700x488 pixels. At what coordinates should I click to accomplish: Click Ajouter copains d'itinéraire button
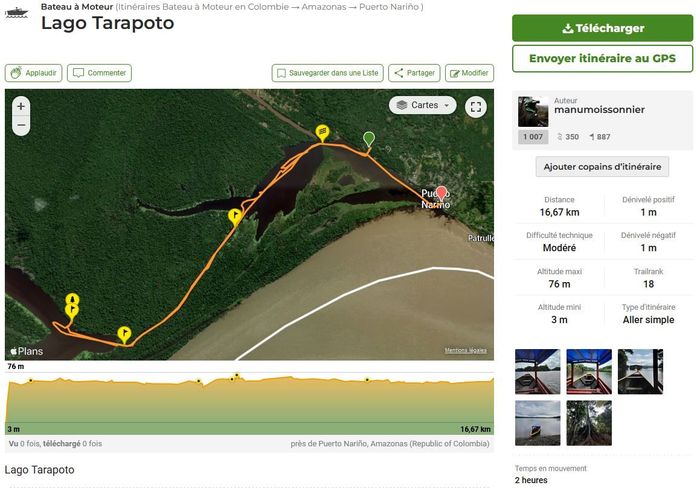pos(602,167)
